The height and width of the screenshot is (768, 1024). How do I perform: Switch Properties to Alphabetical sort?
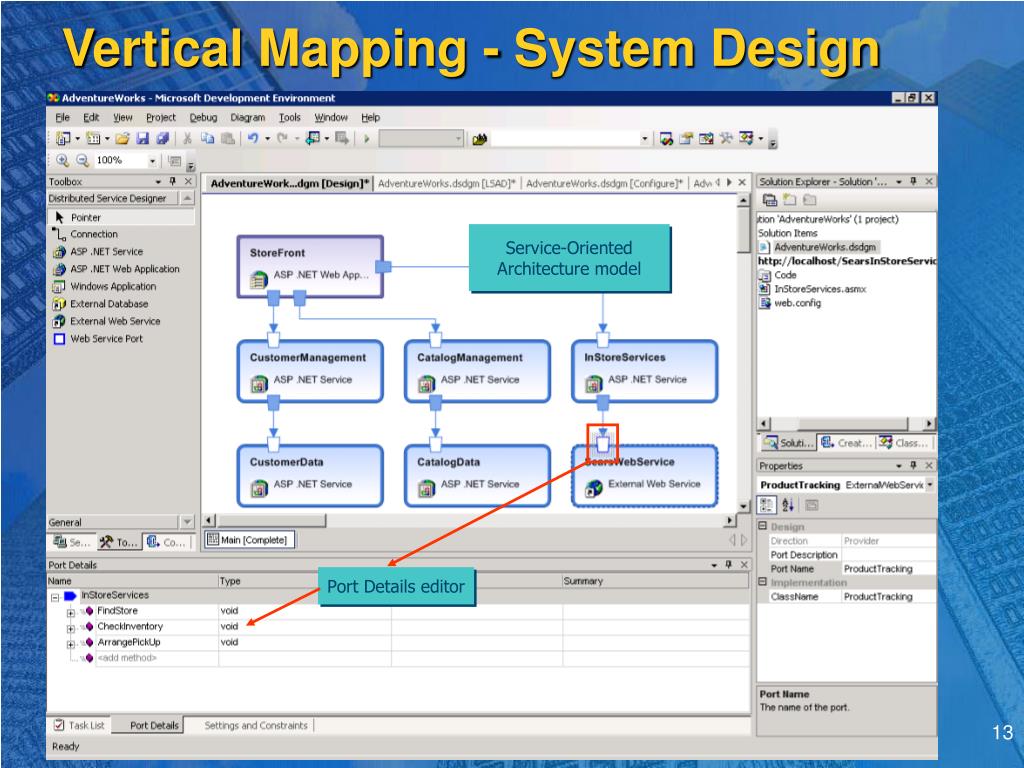click(788, 505)
